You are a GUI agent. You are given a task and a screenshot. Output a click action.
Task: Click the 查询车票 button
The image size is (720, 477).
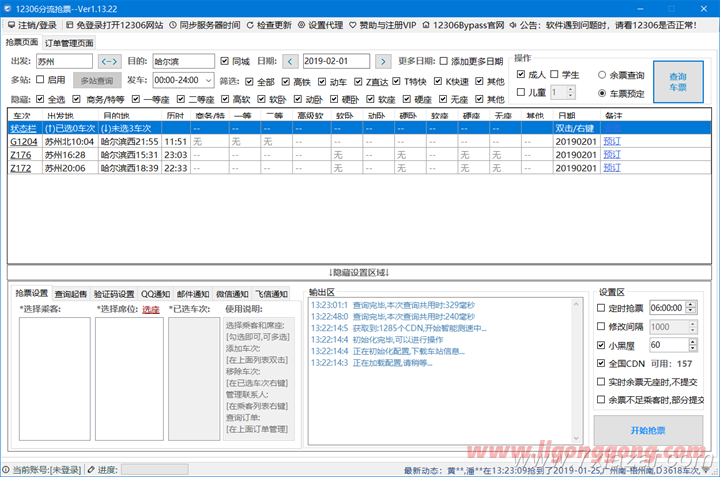pyautogui.click(x=678, y=82)
